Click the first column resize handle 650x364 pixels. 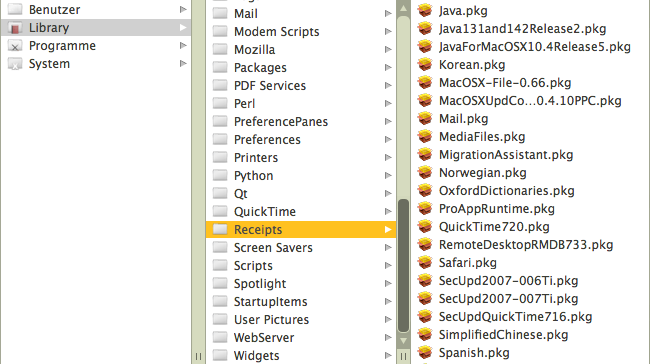tap(198, 356)
